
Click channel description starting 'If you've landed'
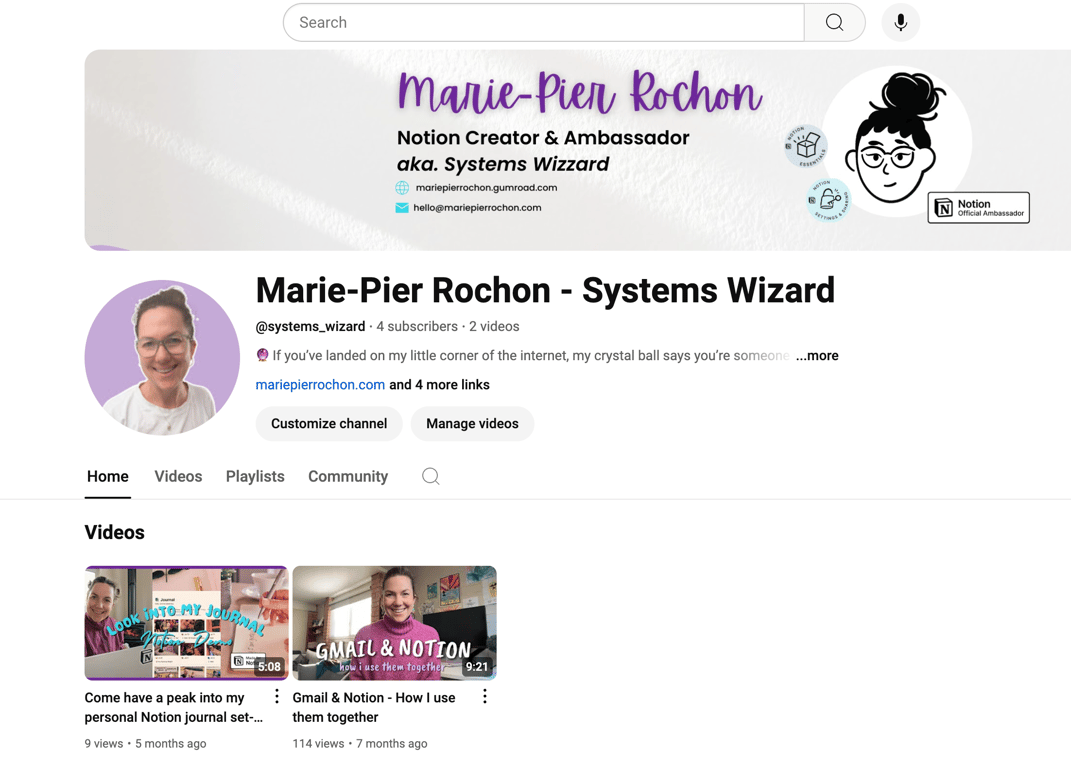point(523,355)
